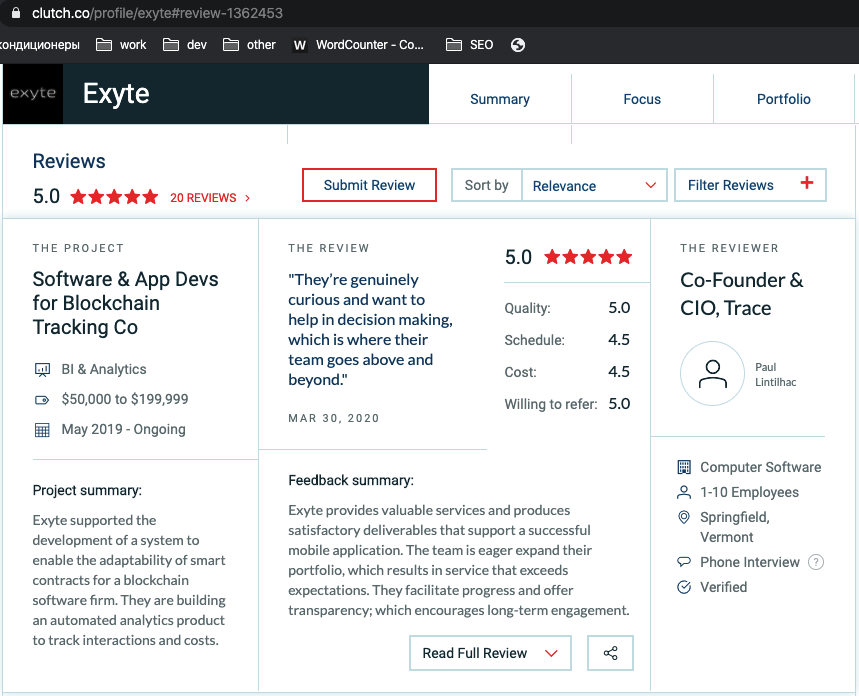The image size is (859, 696).
Task: Click the Submit Review button
Action: point(369,185)
